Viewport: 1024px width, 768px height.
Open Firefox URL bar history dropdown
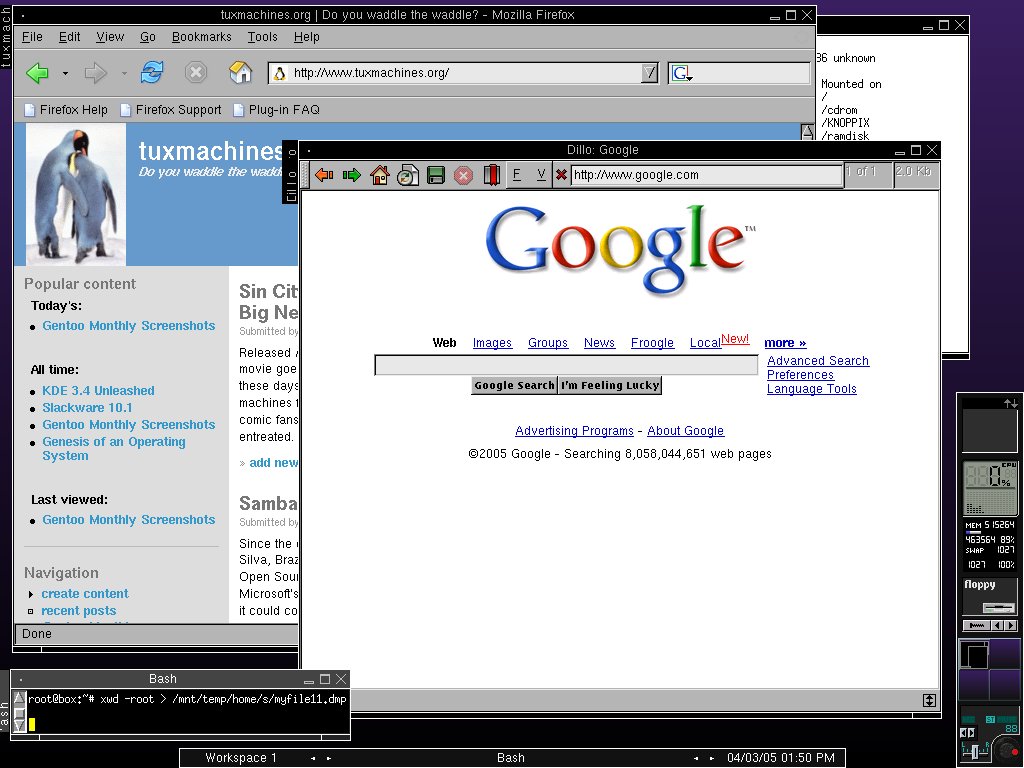(x=649, y=73)
